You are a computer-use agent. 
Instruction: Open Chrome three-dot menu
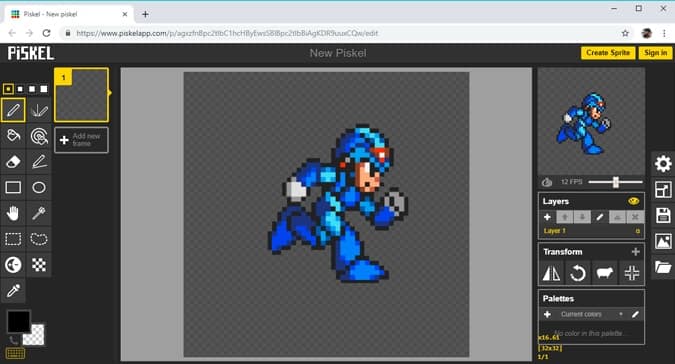[664, 33]
